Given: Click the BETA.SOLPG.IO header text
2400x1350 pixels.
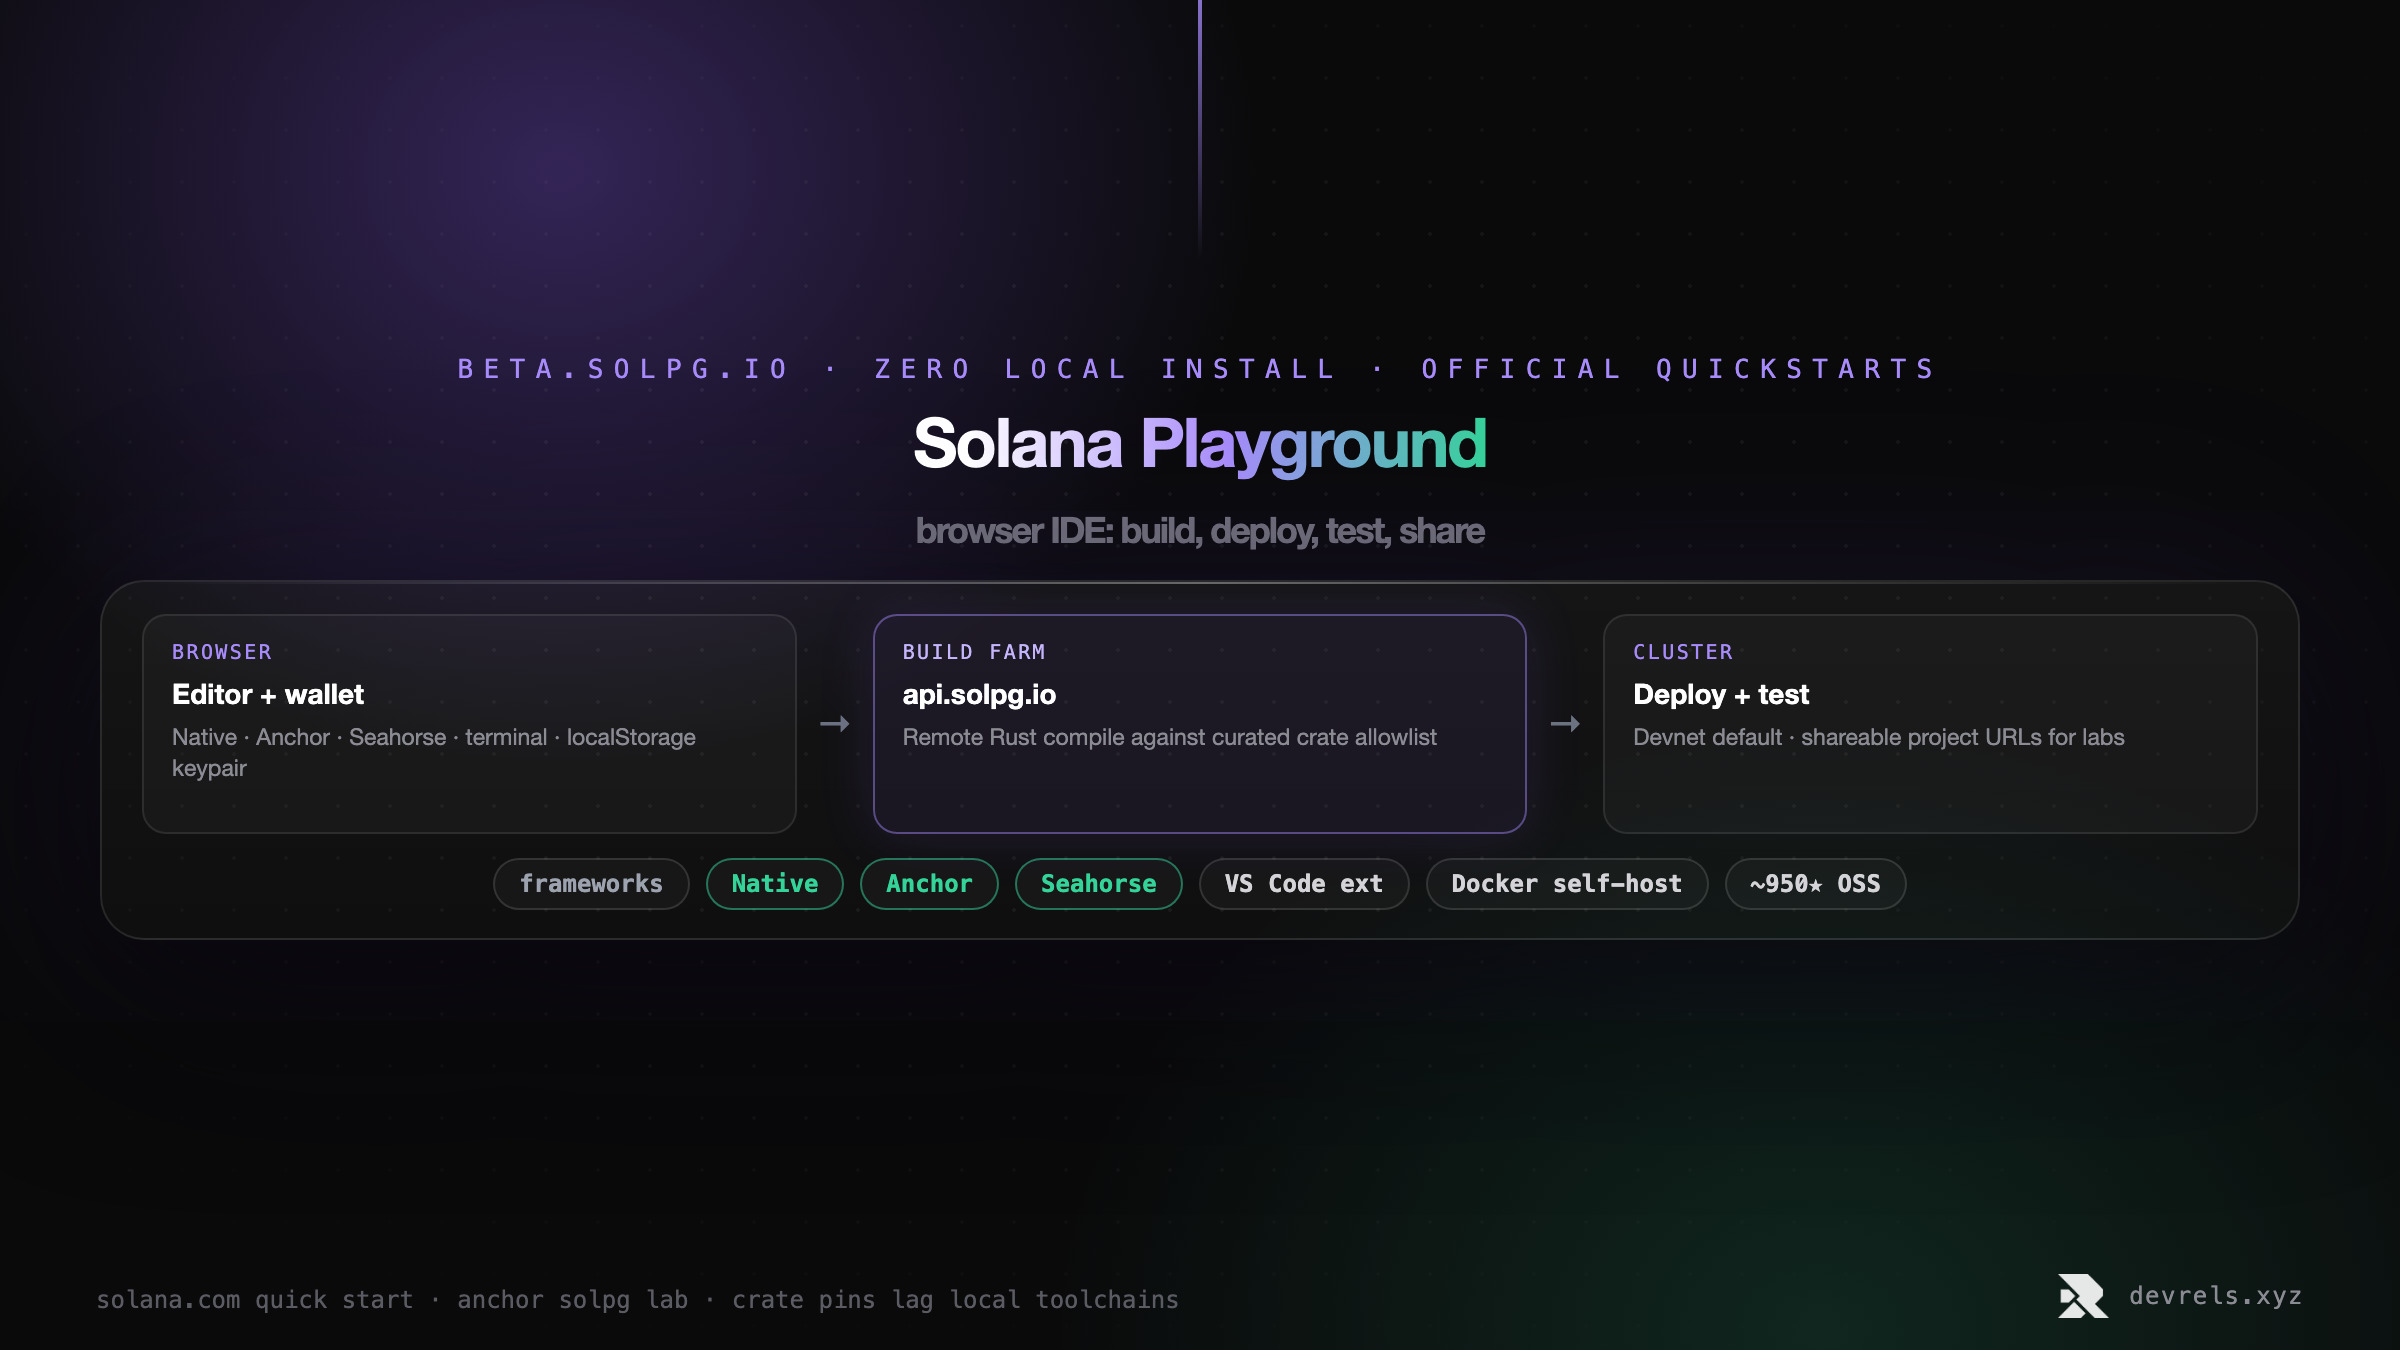Looking at the screenshot, I should coord(624,369).
